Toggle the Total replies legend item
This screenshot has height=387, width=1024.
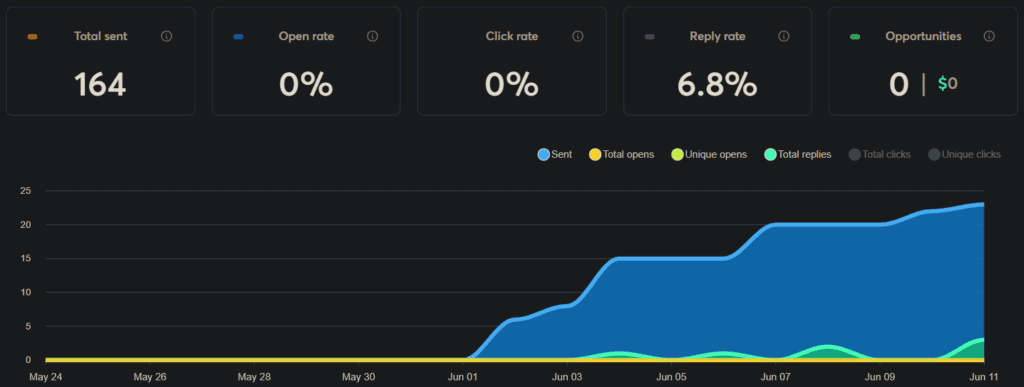tap(797, 155)
